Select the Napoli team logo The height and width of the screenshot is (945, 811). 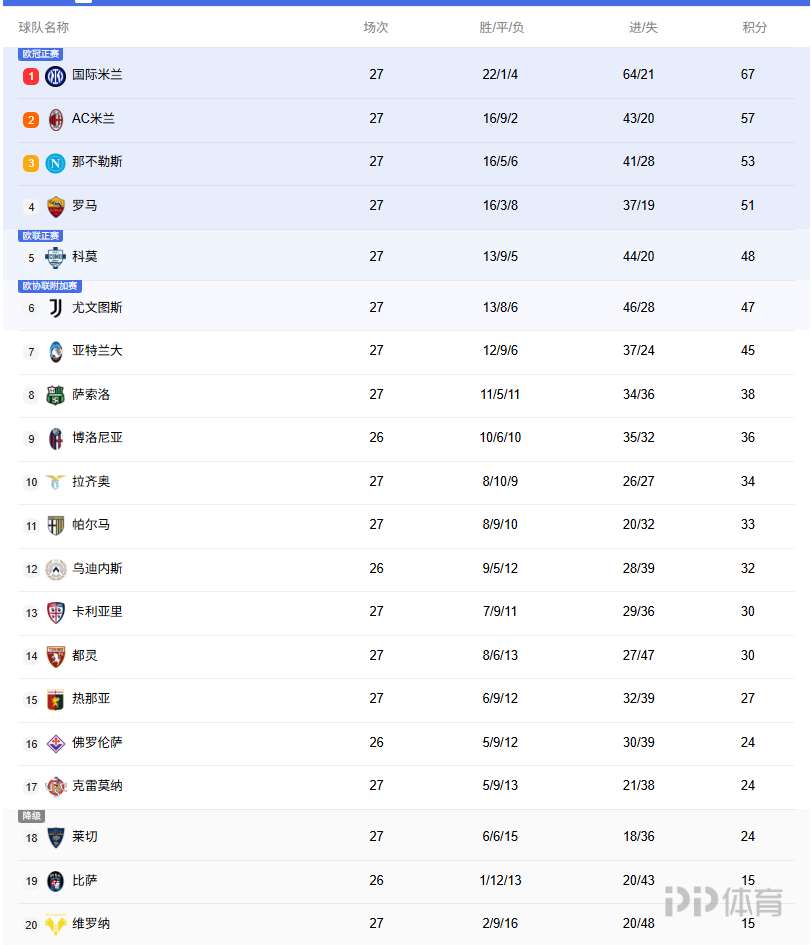[x=56, y=162]
